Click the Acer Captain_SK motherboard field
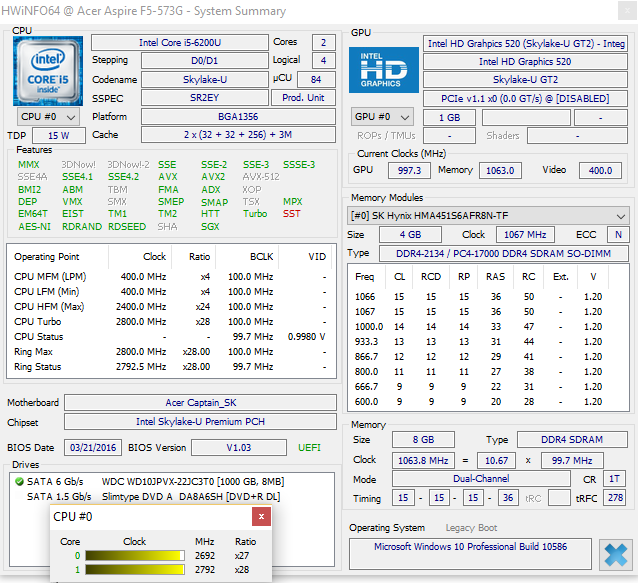The image size is (638, 583). tap(200, 403)
